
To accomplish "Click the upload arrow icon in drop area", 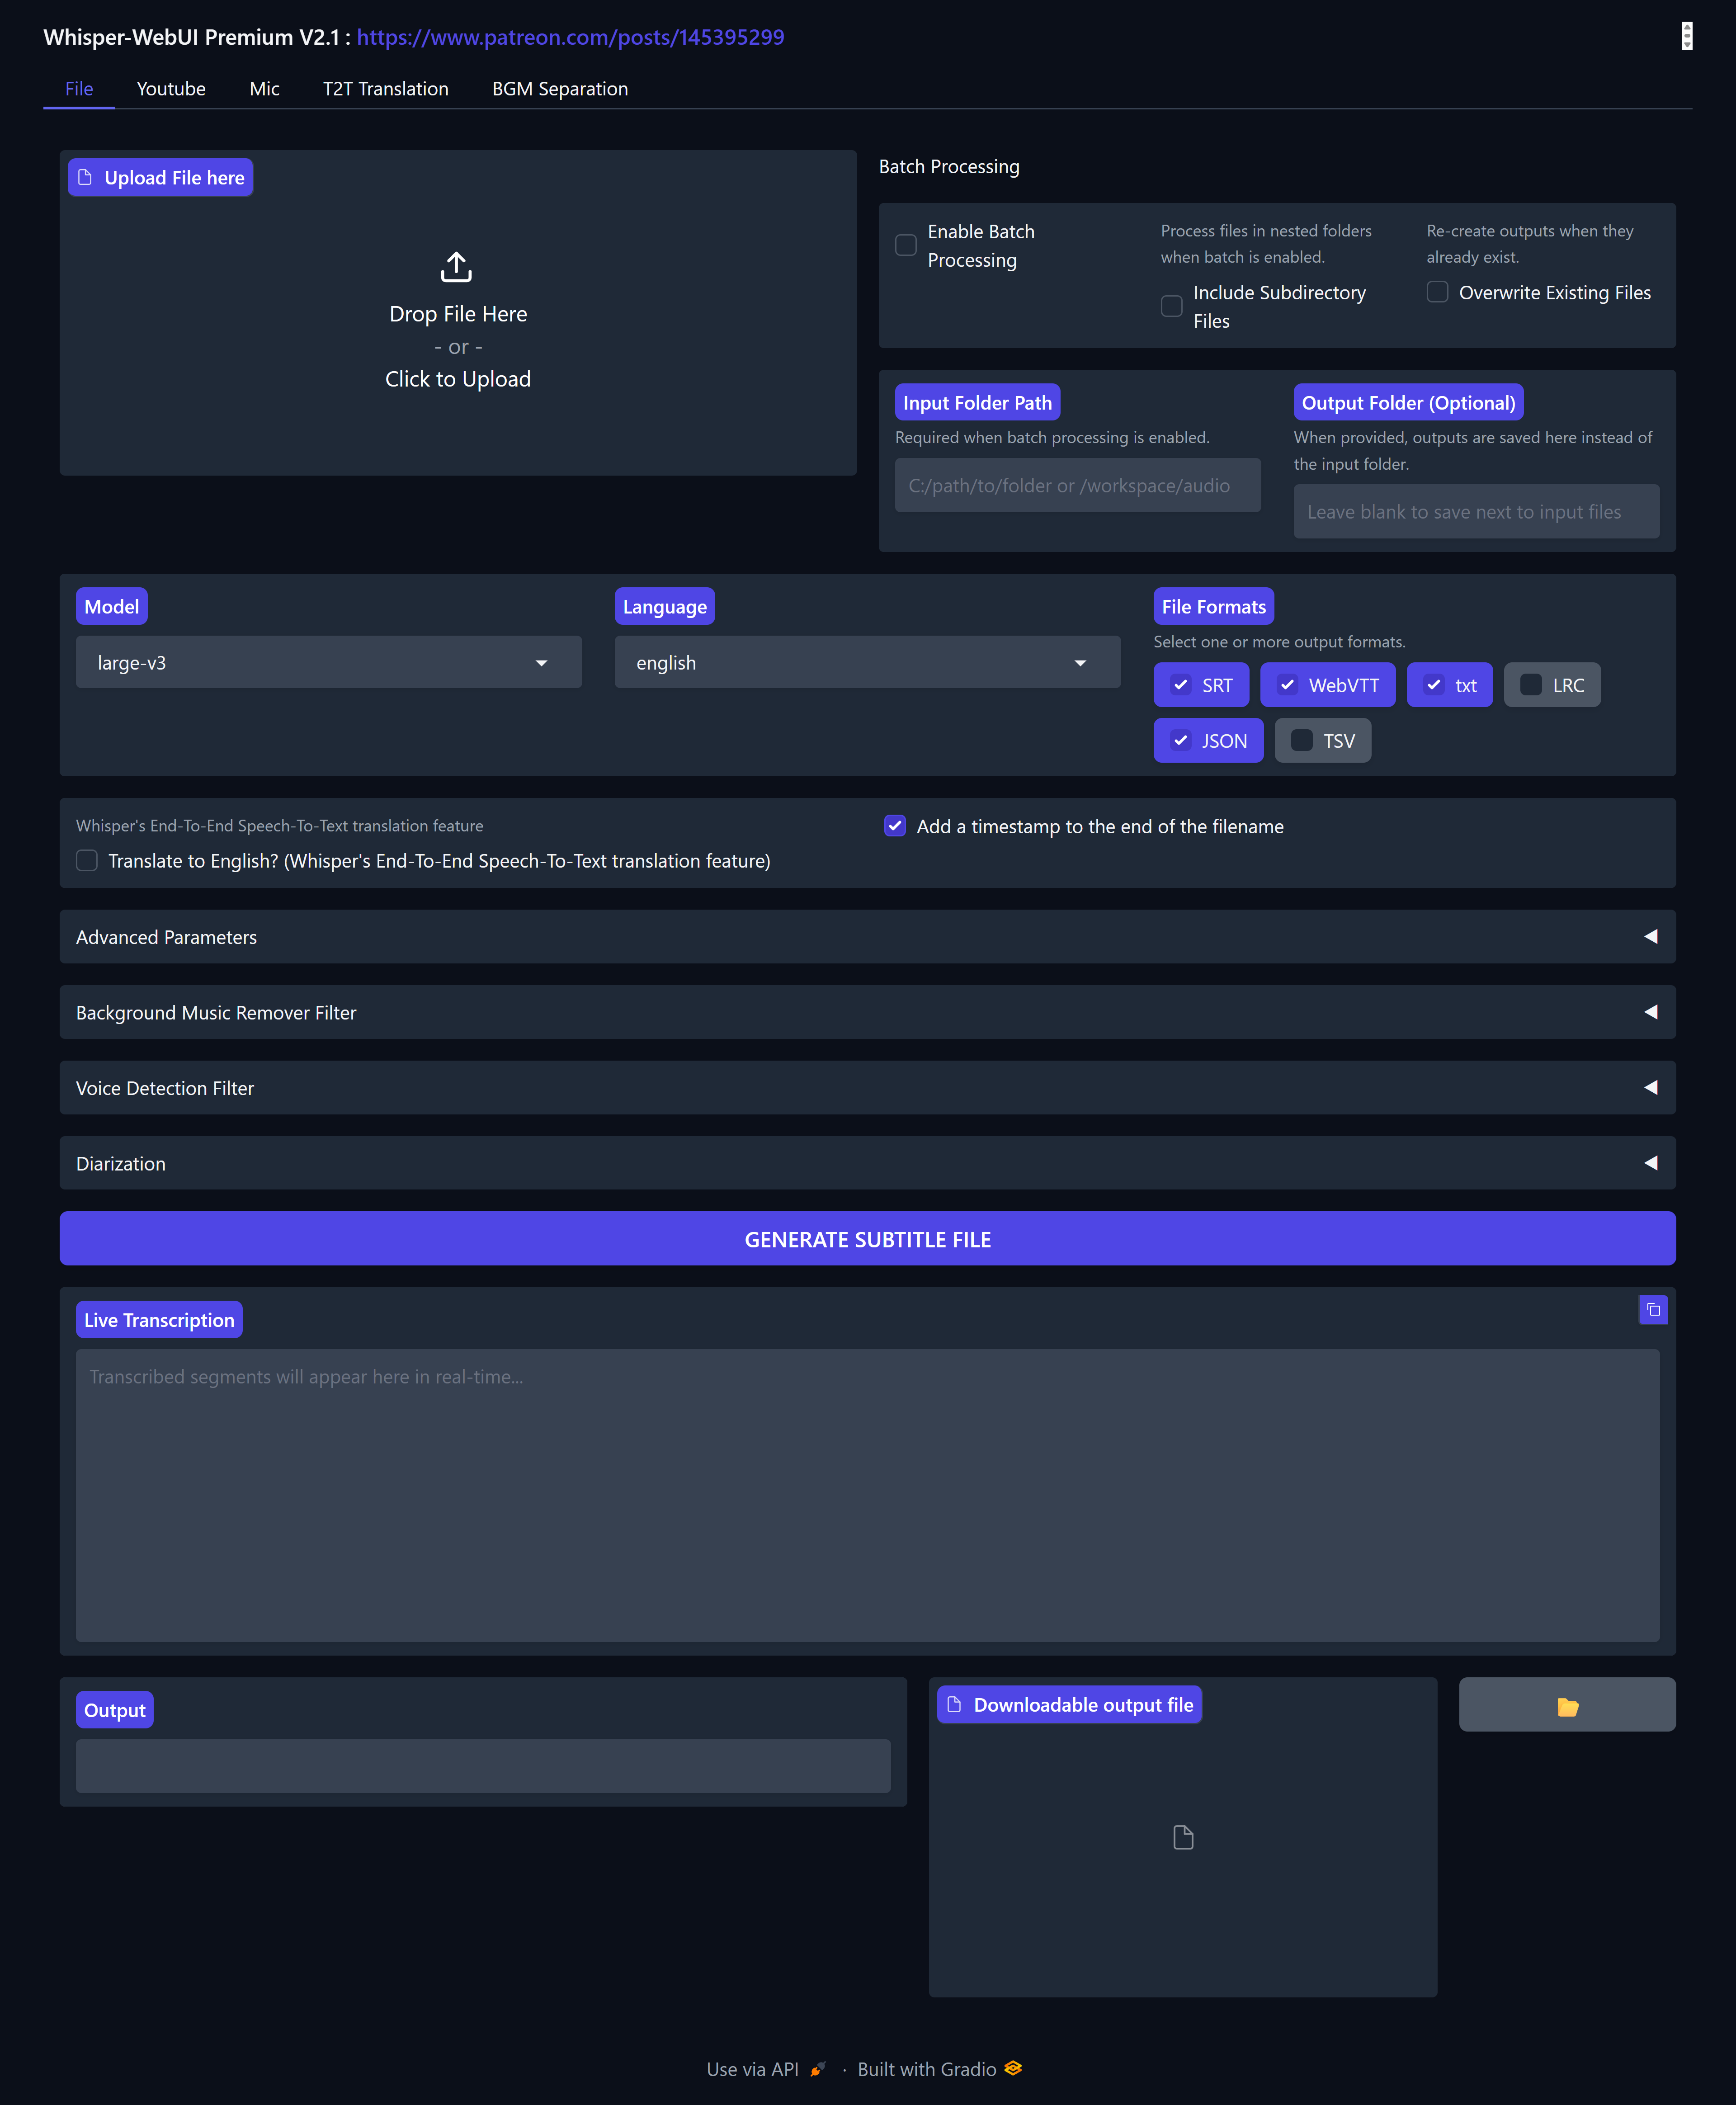I will tap(456, 267).
